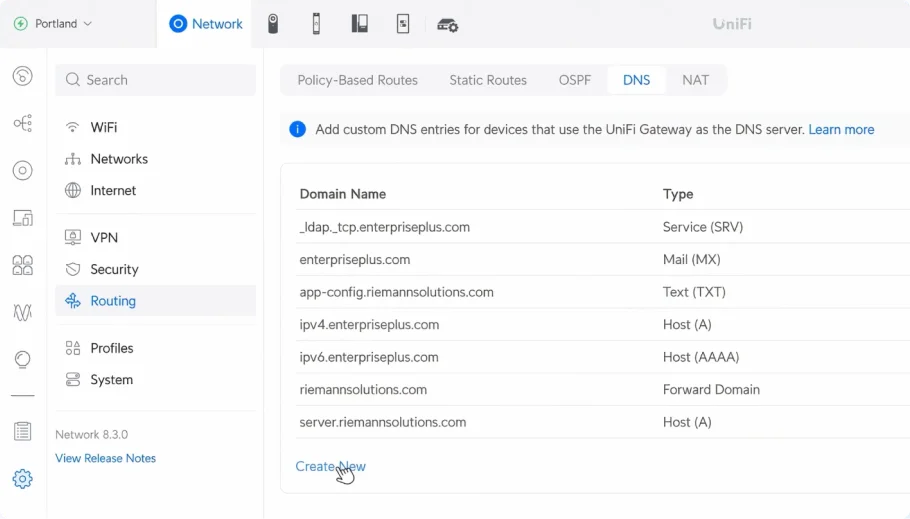910x519 pixels.
Task: Click the Text (TXT) type cell
Action: [x=694, y=292]
